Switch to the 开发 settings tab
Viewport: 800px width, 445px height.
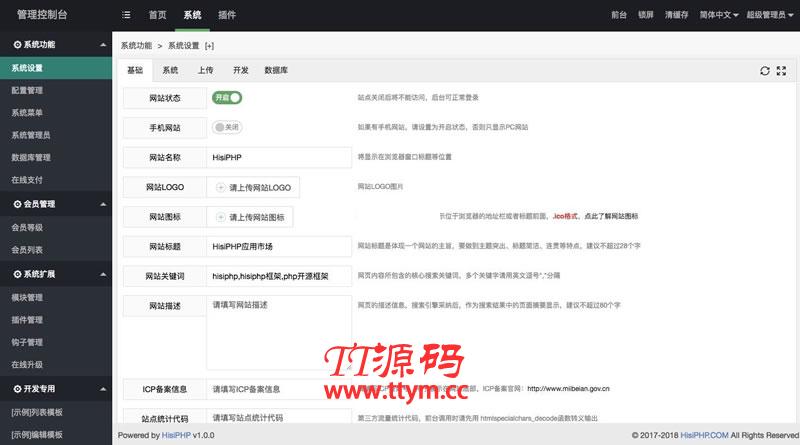pos(240,70)
